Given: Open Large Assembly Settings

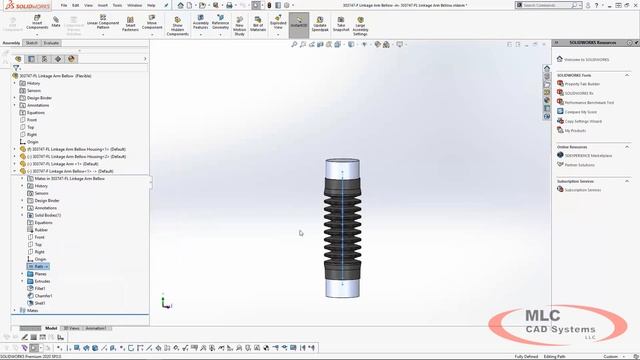Looking at the screenshot, I should [x=360, y=26].
